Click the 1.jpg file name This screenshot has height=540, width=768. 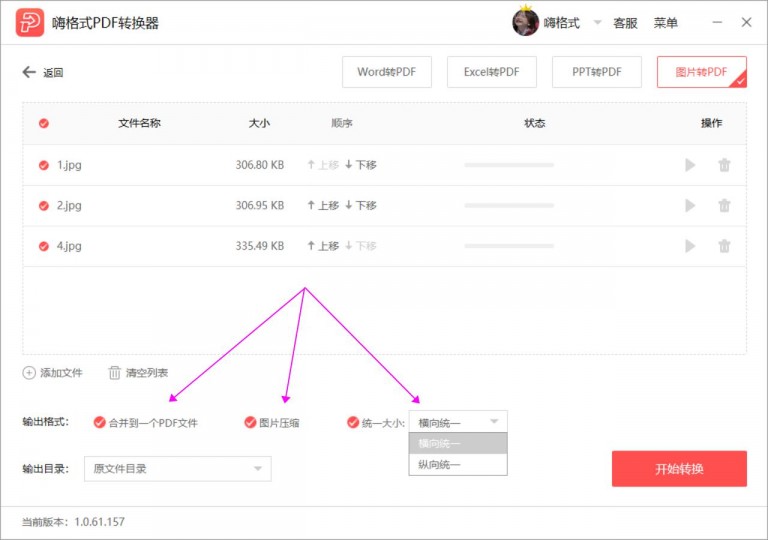coord(69,165)
